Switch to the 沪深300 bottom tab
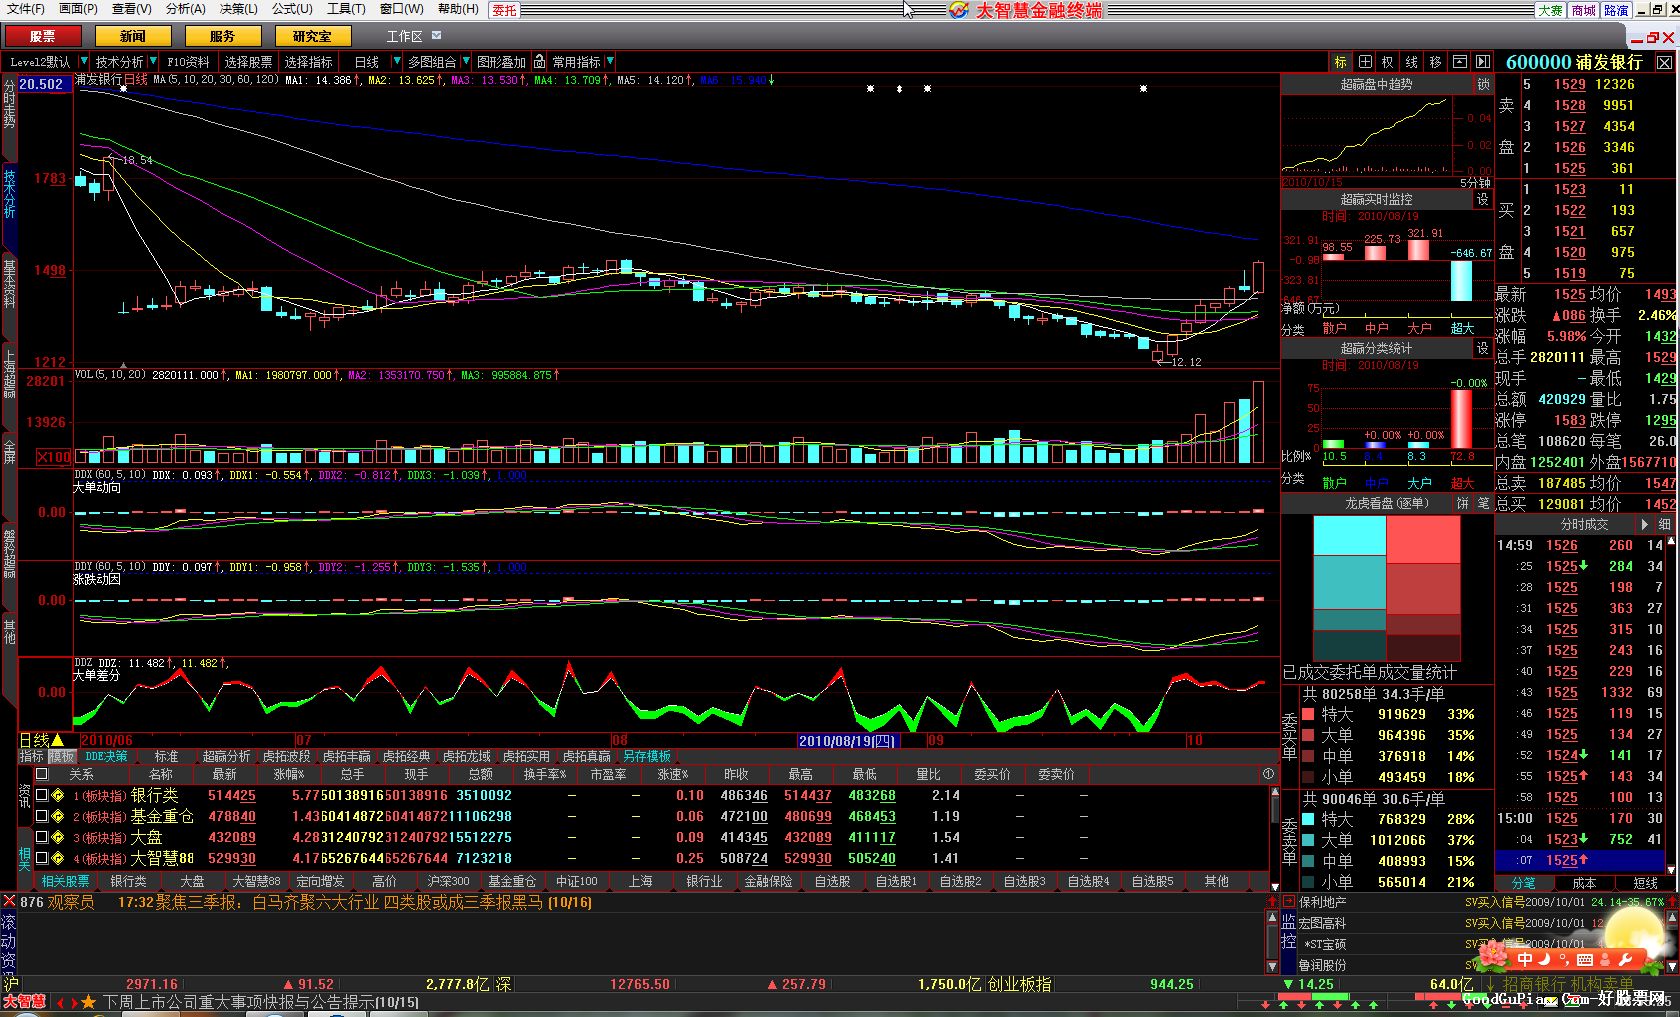The width and height of the screenshot is (1680, 1017). tap(448, 881)
